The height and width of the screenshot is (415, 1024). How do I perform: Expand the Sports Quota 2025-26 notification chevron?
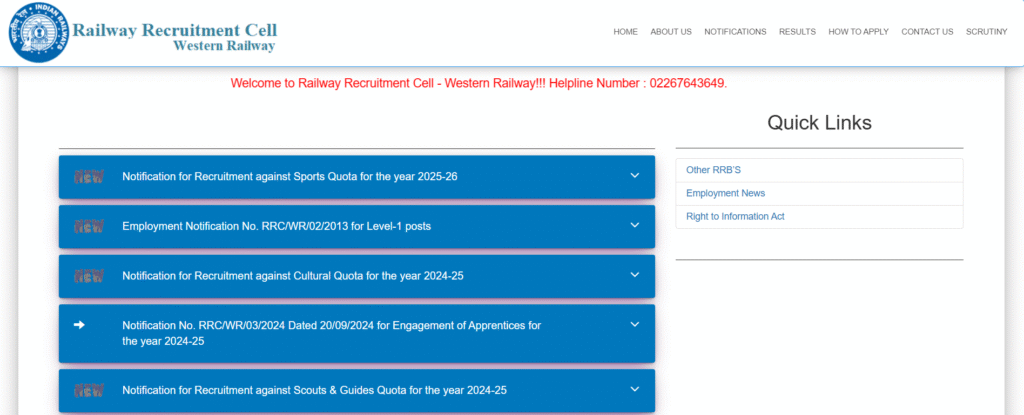coord(634,176)
